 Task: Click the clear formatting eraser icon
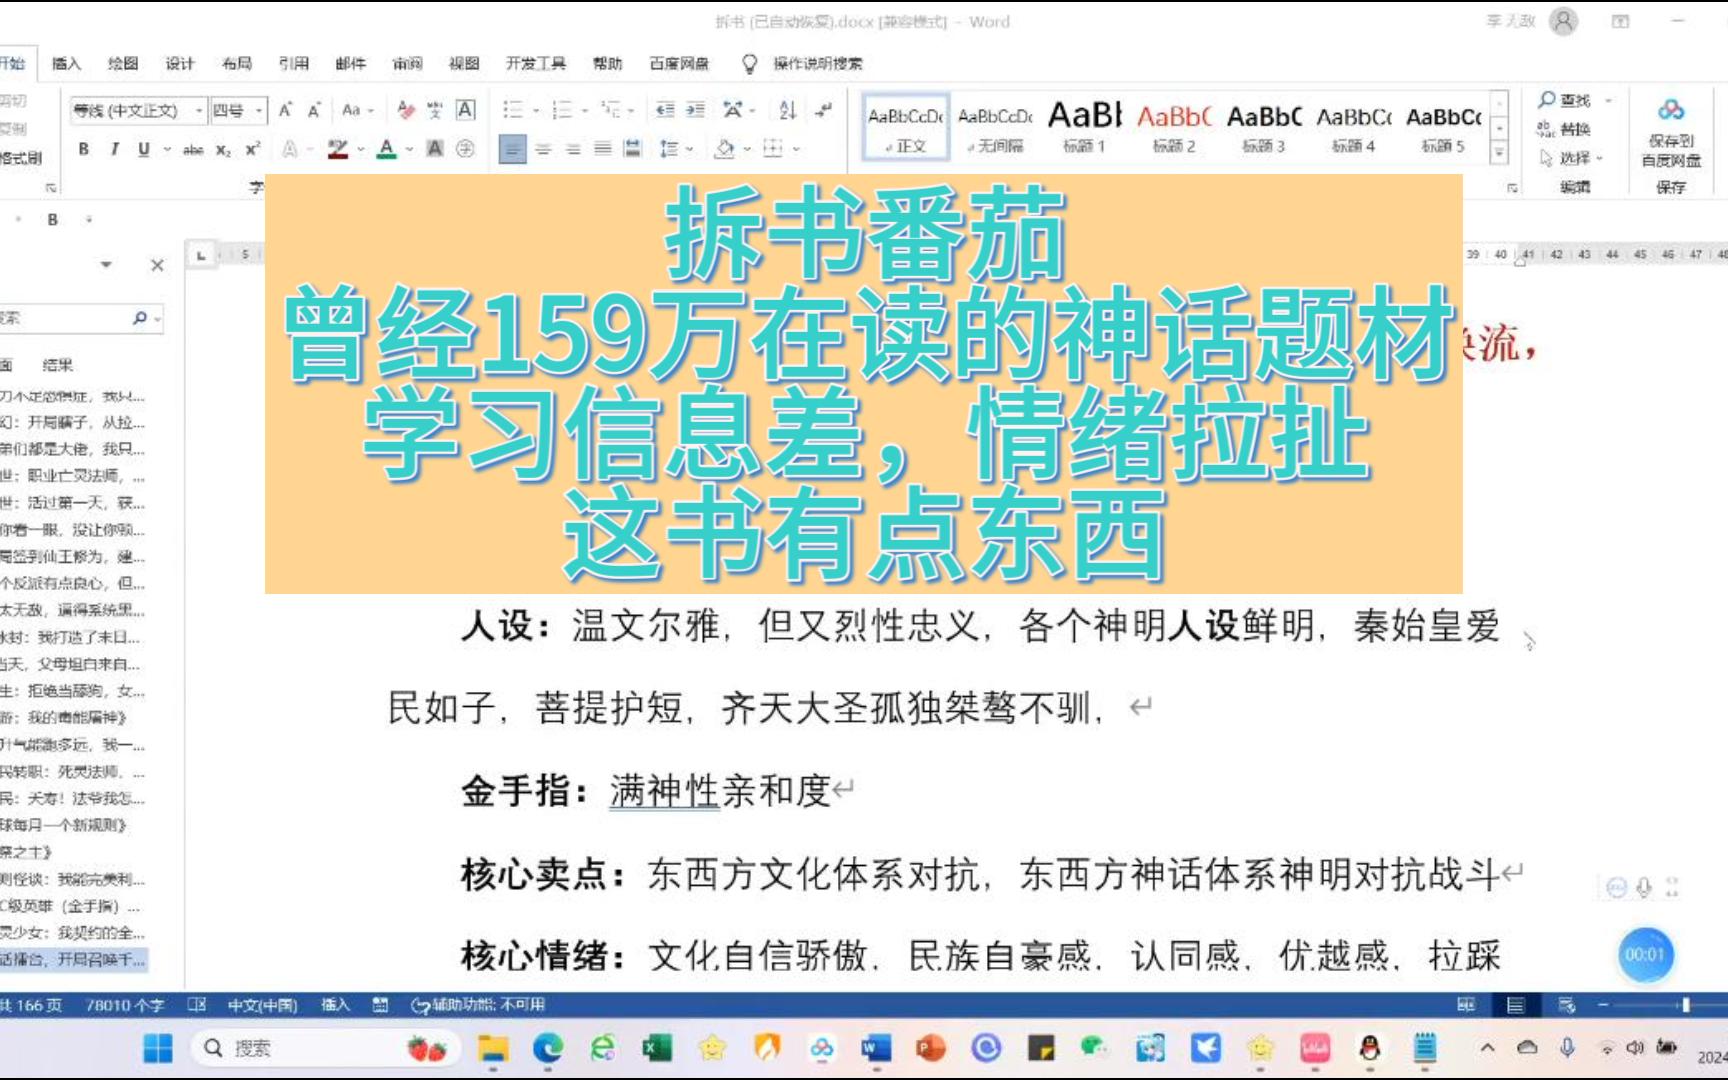(x=405, y=110)
